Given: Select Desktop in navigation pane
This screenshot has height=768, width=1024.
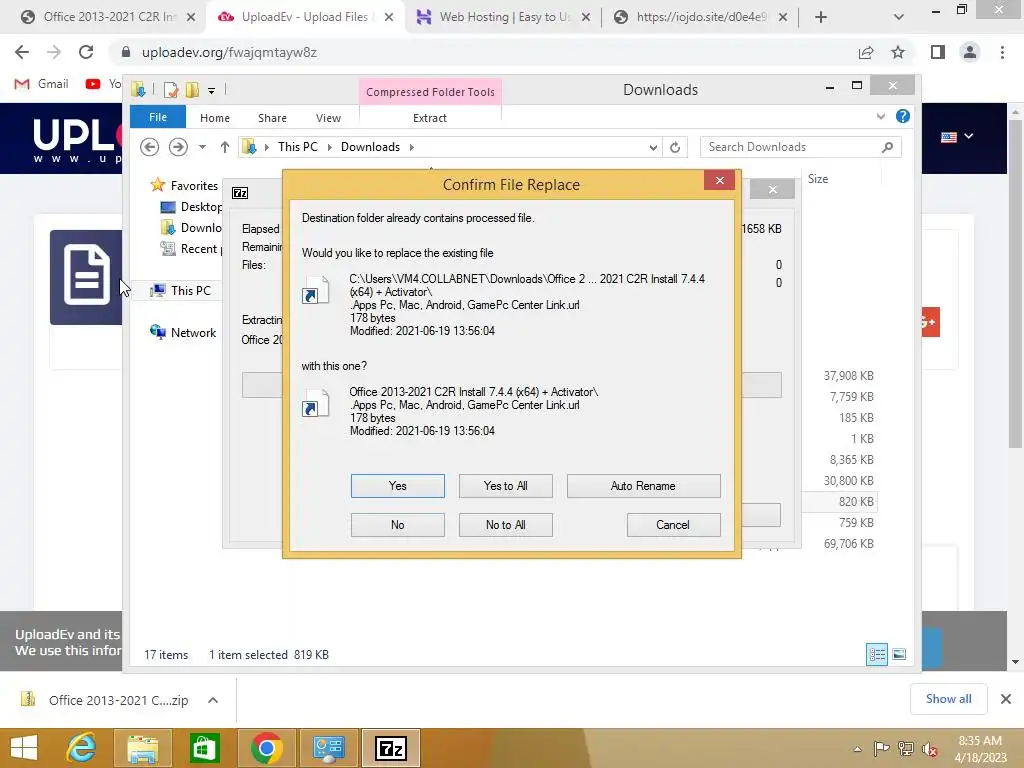Looking at the screenshot, I should pos(191,207).
